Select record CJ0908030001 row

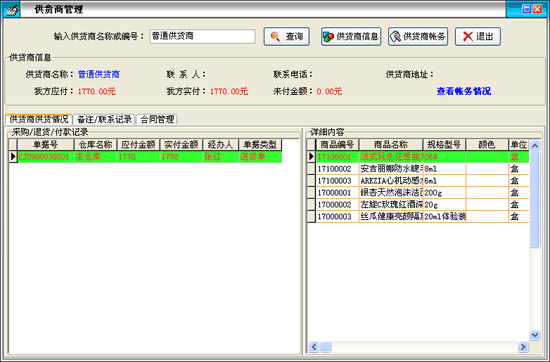(145, 157)
